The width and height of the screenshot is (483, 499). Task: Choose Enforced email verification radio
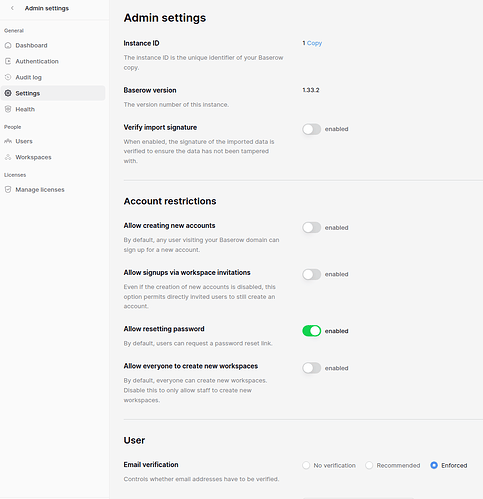(434, 465)
